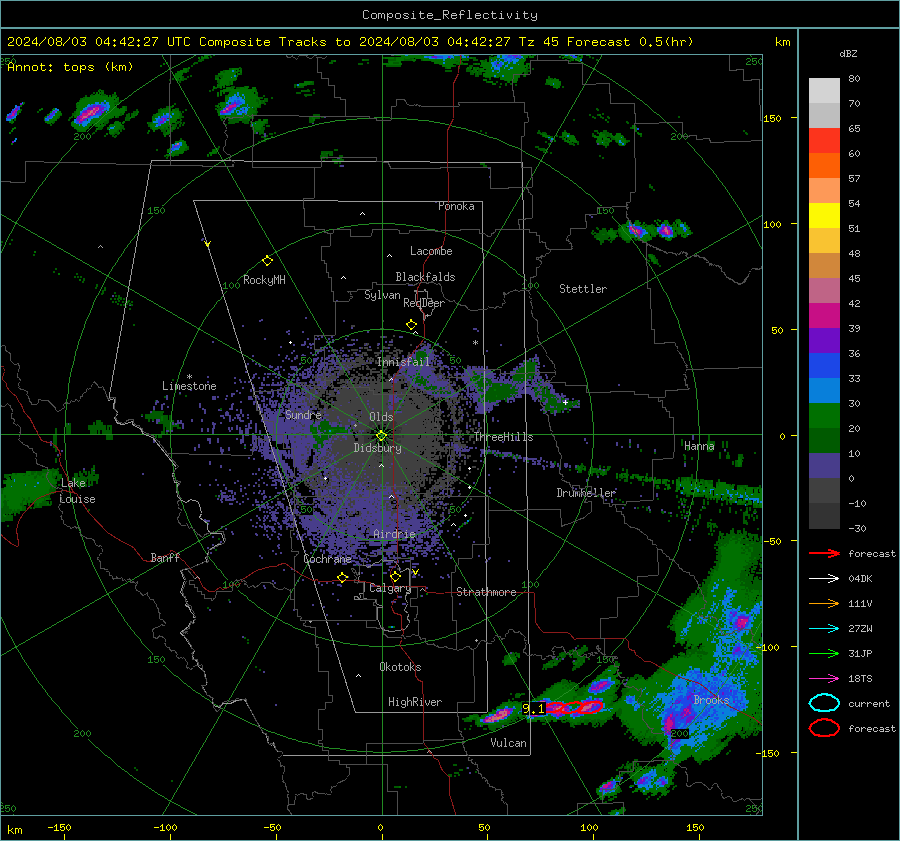Click the Cochrane town label
Image resolution: width=900 pixels, height=841 pixels.
coord(327,559)
